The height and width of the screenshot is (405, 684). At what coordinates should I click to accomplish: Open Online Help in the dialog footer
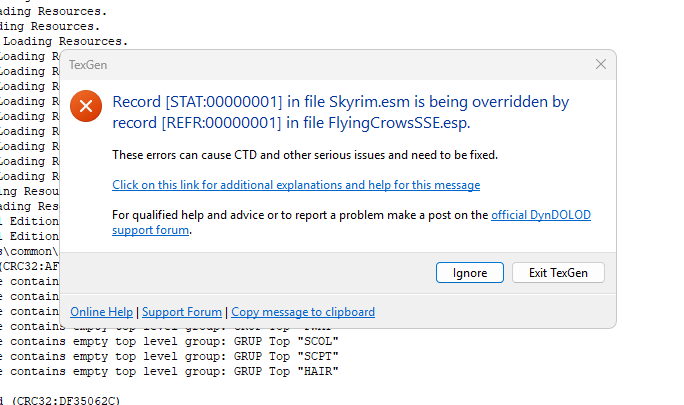point(101,312)
